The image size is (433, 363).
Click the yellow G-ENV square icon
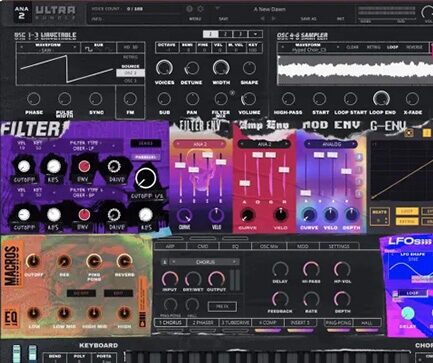(427, 133)
